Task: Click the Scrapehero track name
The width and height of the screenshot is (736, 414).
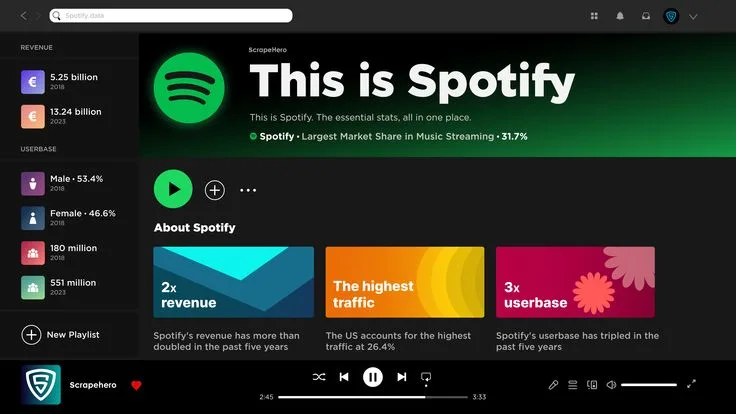Action: click(x=93, y=385)
